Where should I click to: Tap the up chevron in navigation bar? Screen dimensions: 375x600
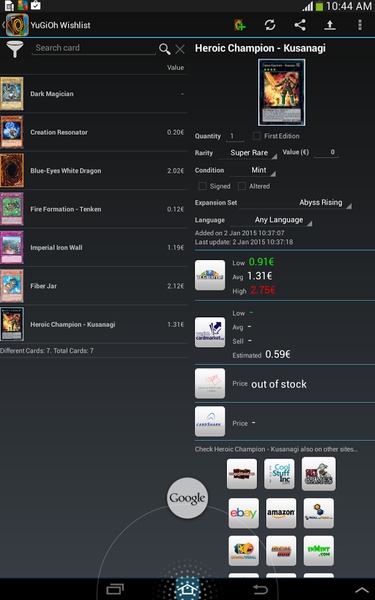pos(361,591)
